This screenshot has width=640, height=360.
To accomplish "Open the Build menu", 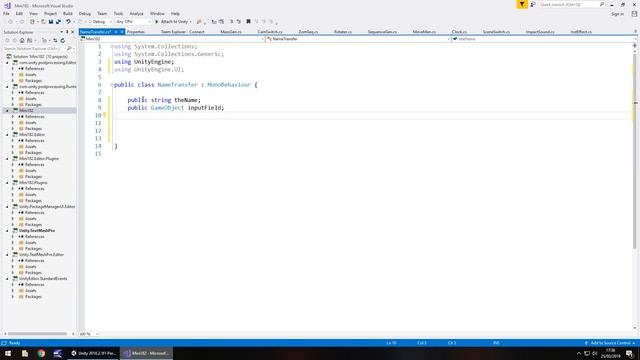I will point(68,14).
